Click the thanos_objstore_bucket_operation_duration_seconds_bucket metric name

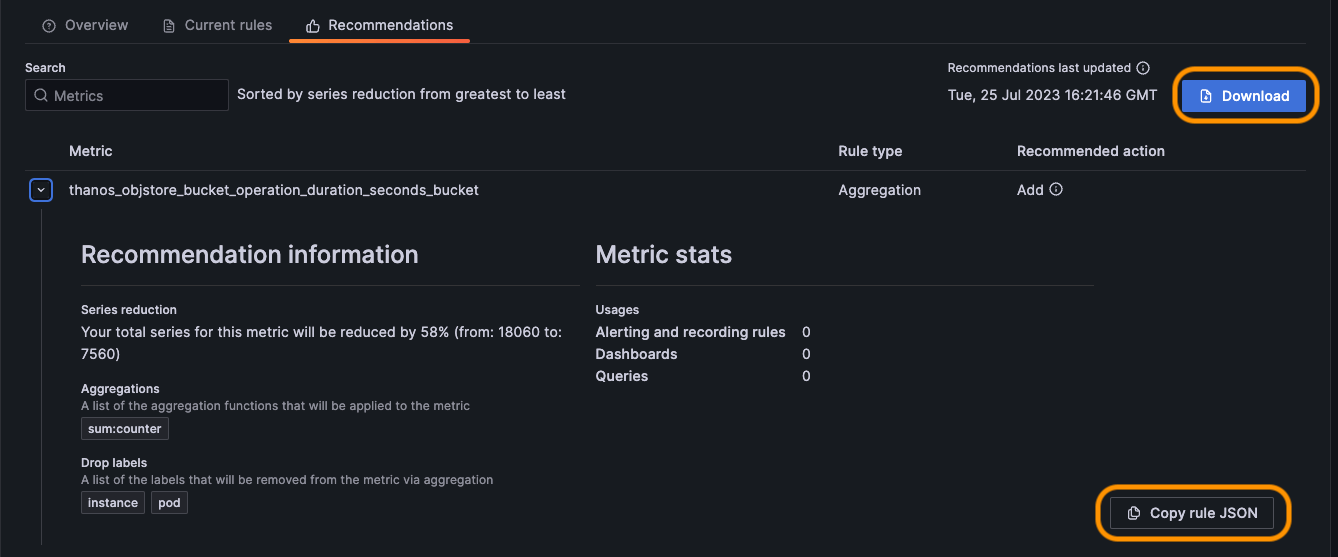coord(273,189)
